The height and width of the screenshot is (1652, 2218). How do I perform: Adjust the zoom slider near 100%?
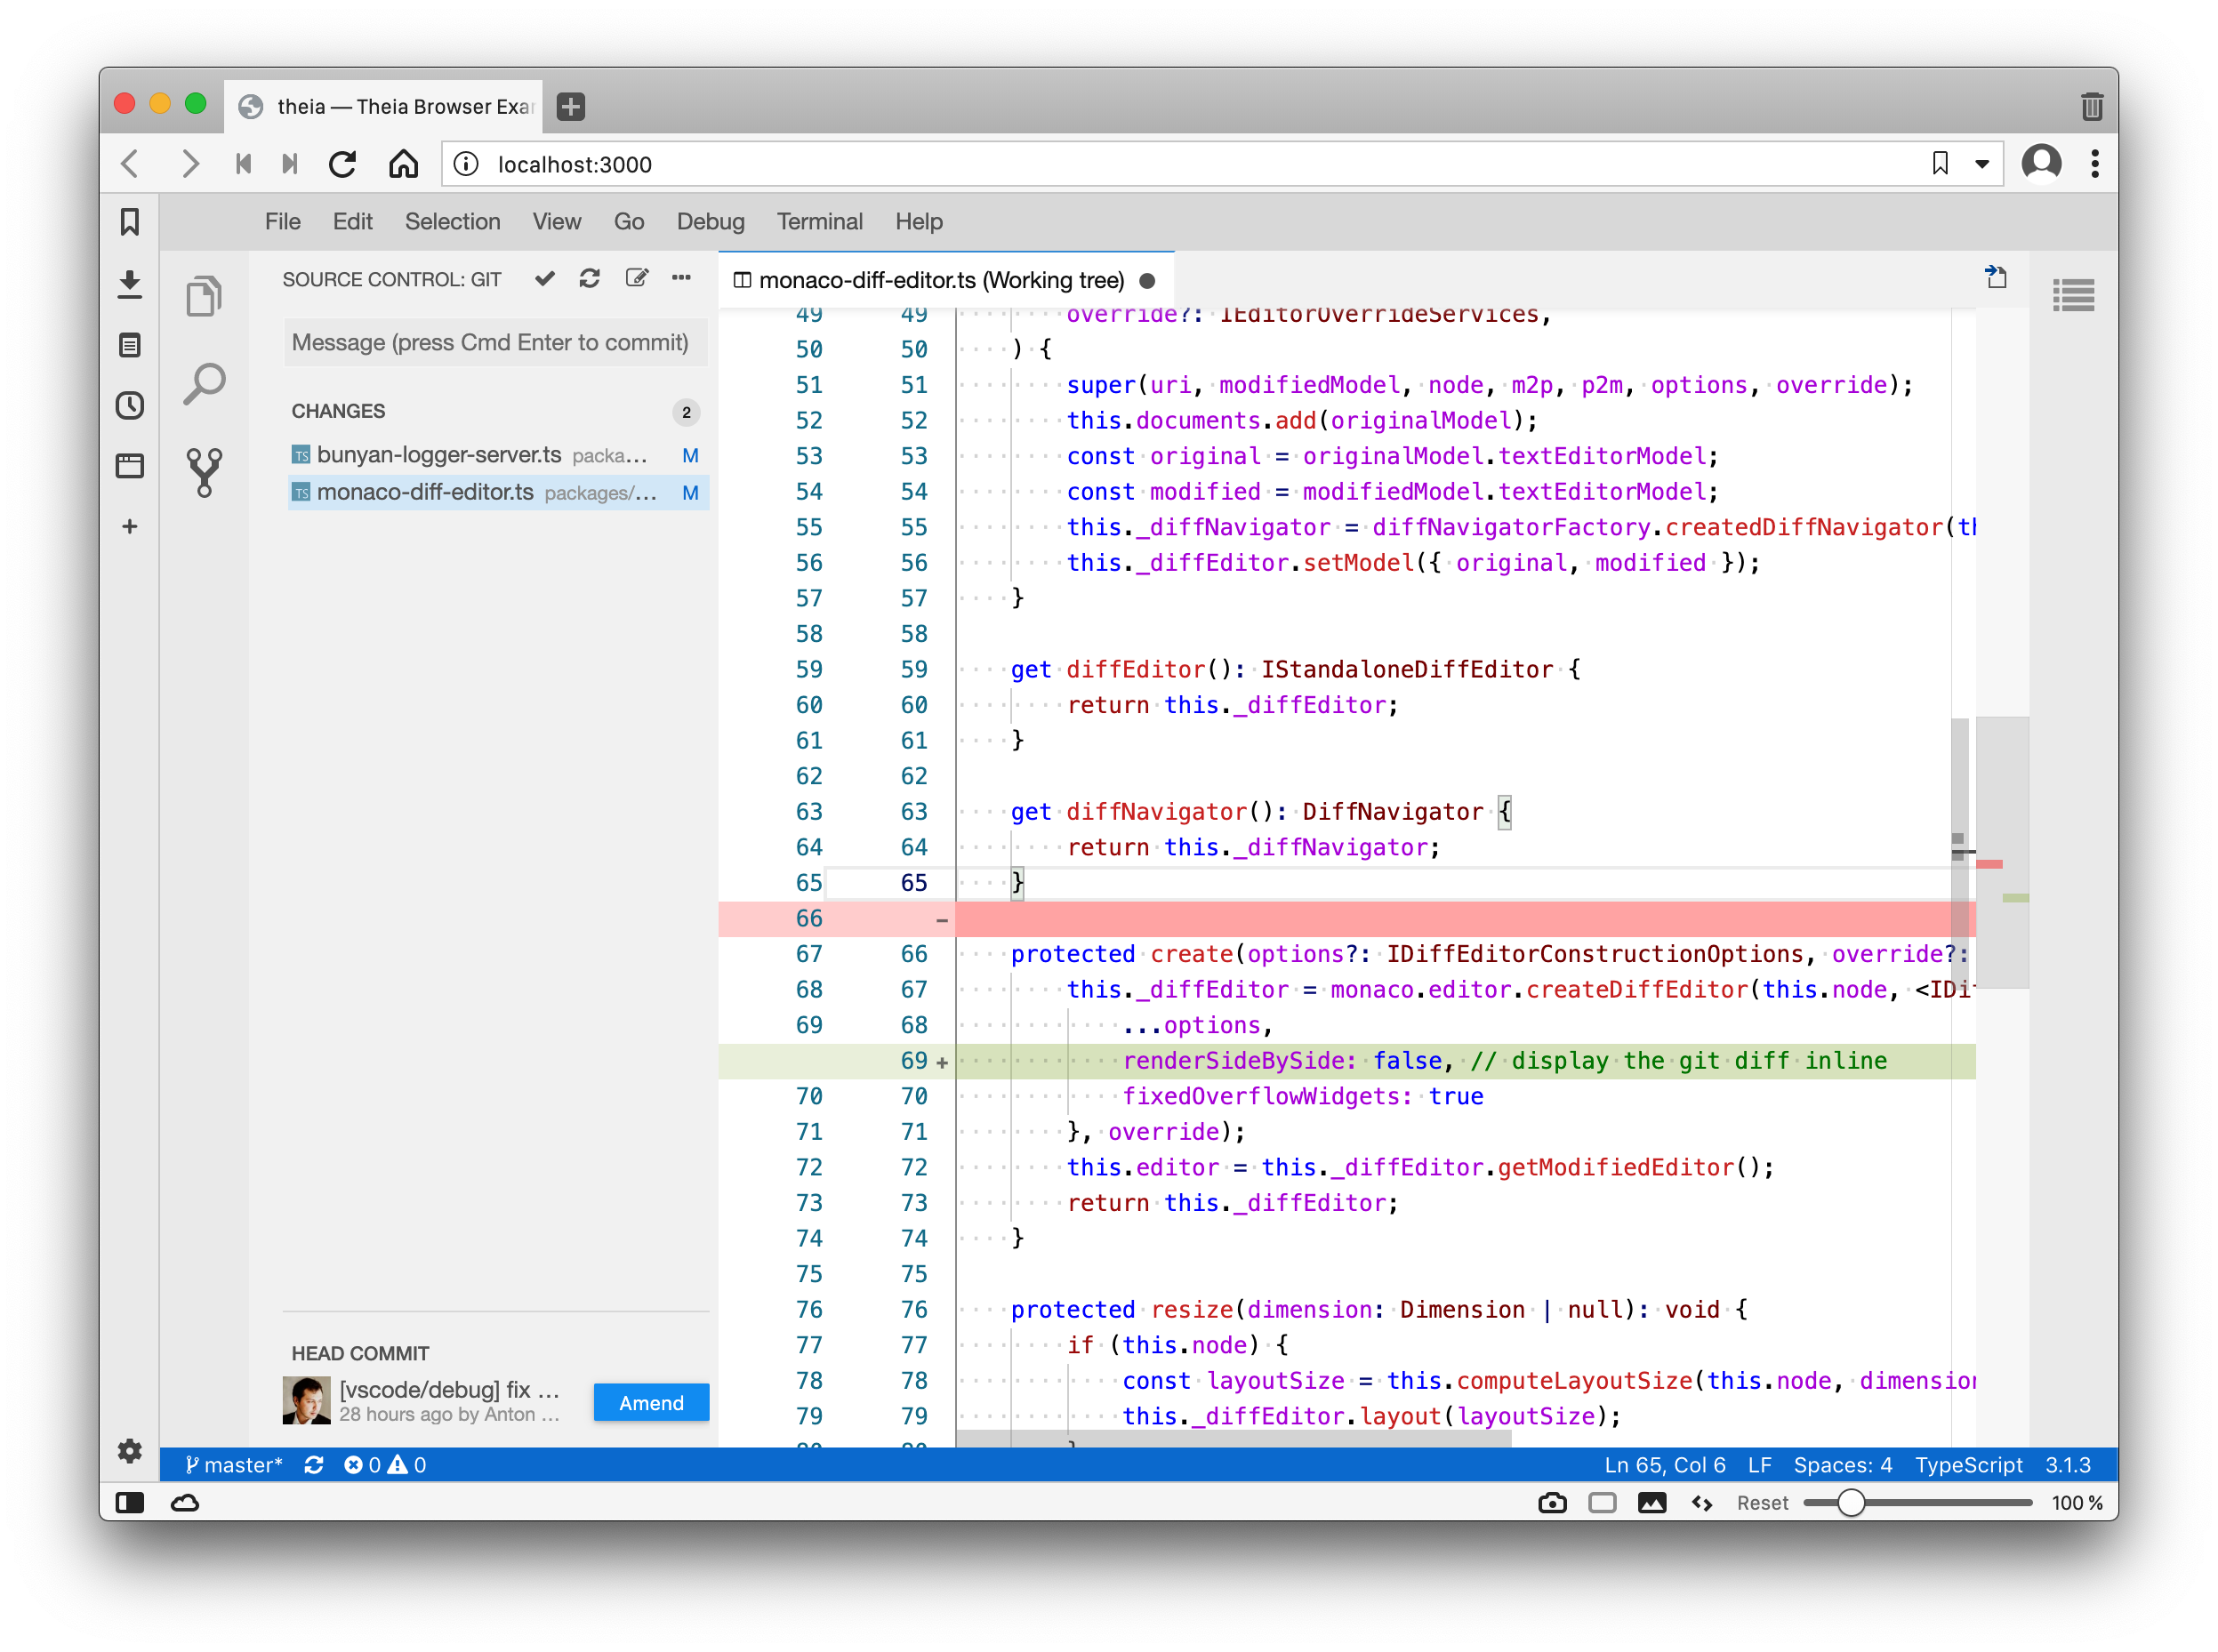(1852, 1502)
